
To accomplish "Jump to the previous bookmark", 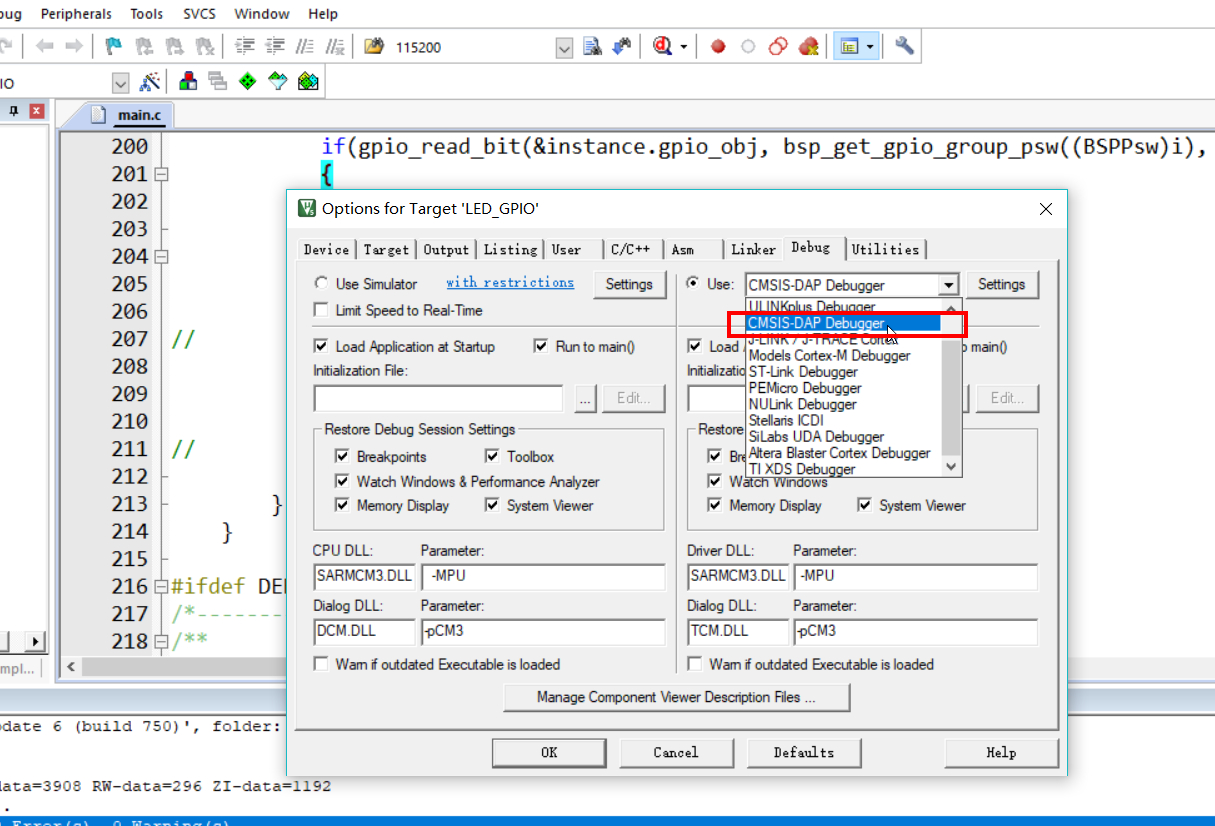I will click(144, 47).
